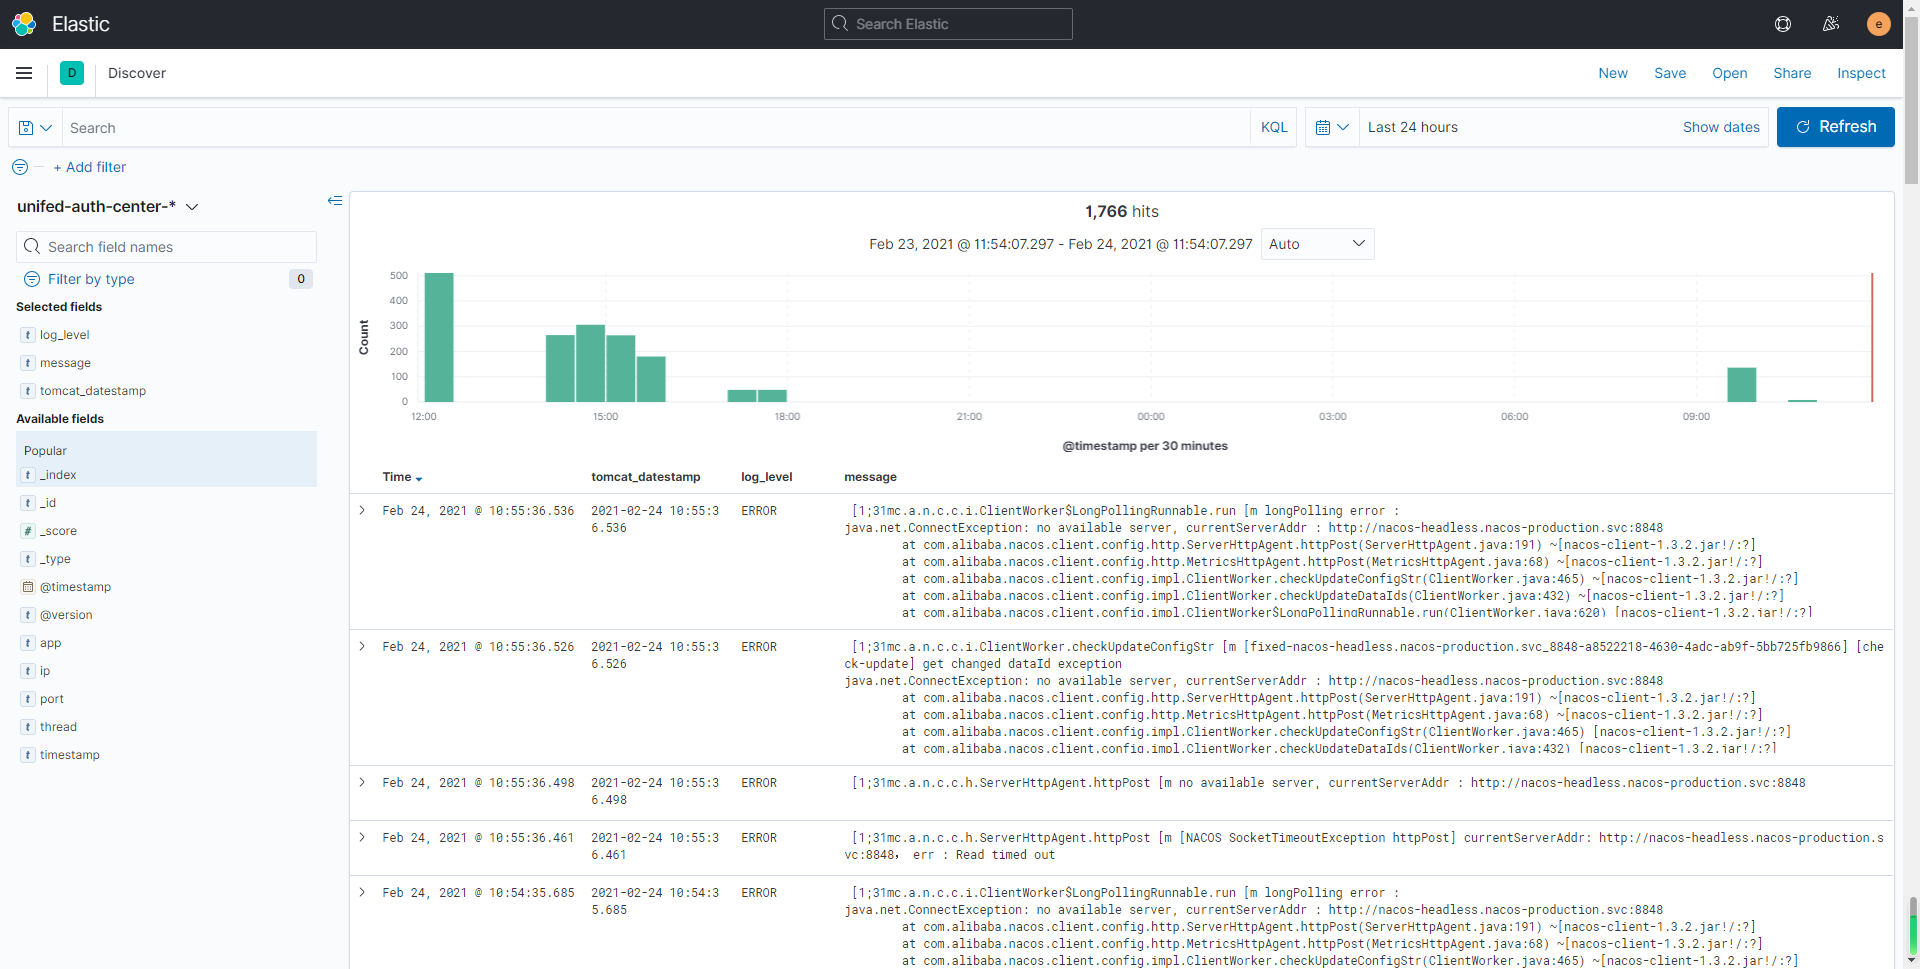Click Add filter link

[90, 167]
